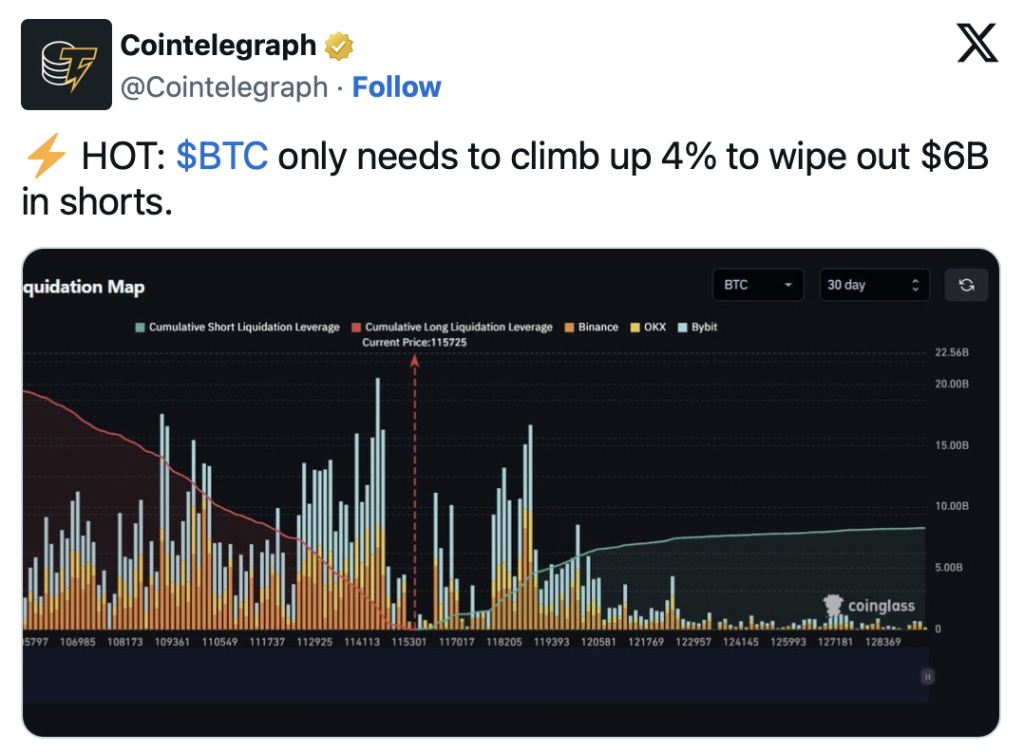Click the Cointelegraph profile avatar
Image resolution: width=1024 pixels, height=752 pixels.
tap(66, 64)
